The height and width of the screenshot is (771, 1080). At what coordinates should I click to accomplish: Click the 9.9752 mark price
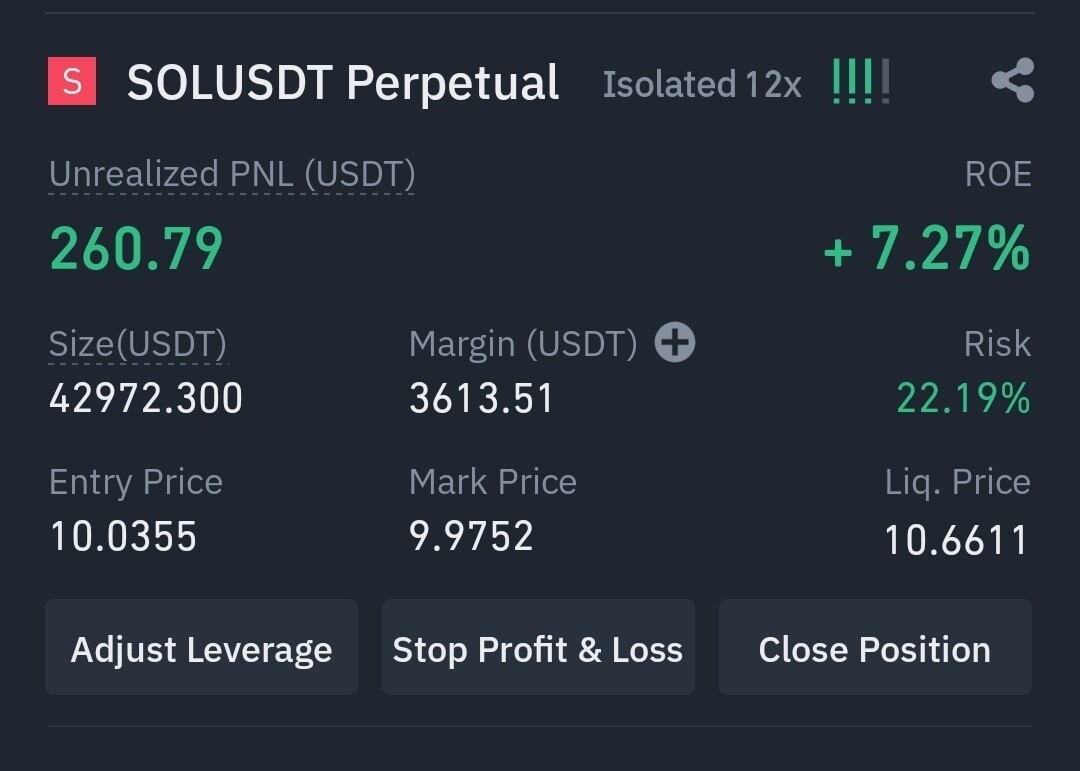[471, 536]
